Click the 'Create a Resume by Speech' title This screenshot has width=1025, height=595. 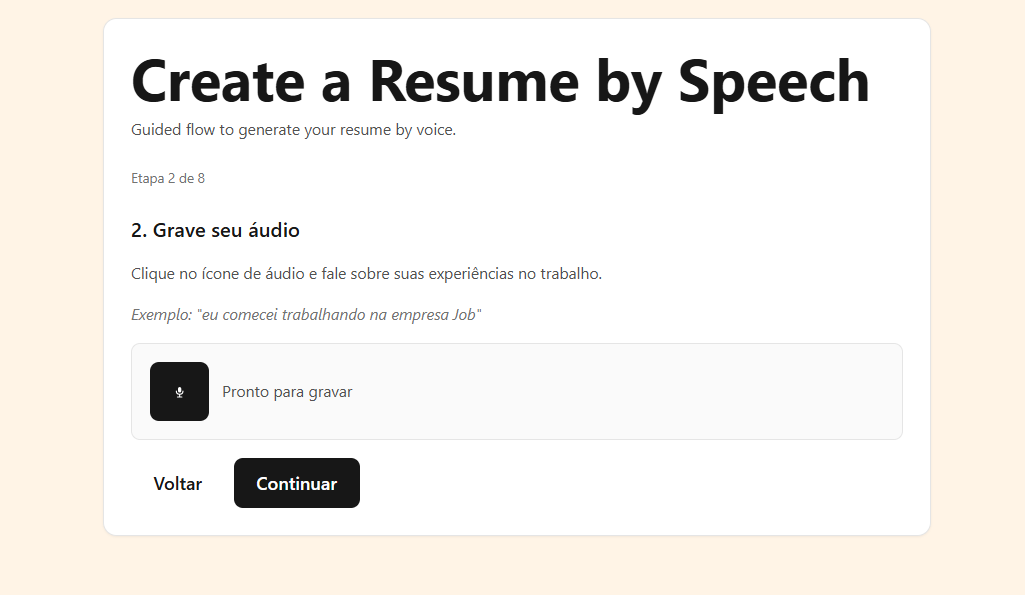pos(499,82)
